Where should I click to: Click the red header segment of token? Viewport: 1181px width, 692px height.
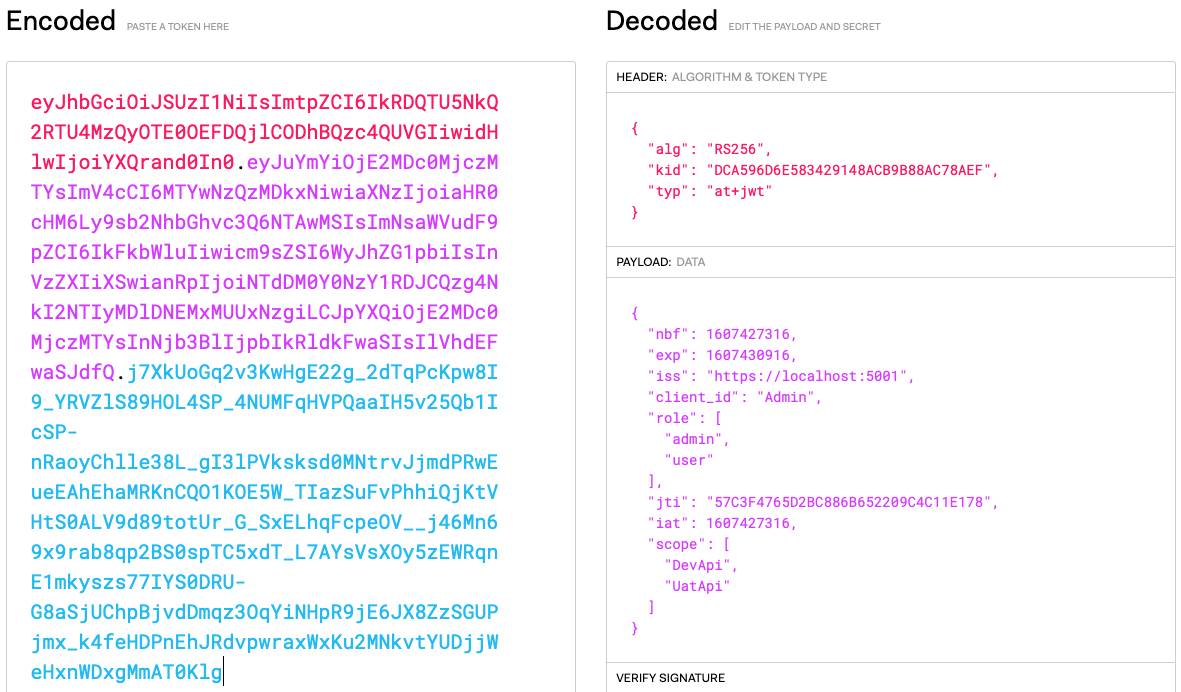click(264, 132)
